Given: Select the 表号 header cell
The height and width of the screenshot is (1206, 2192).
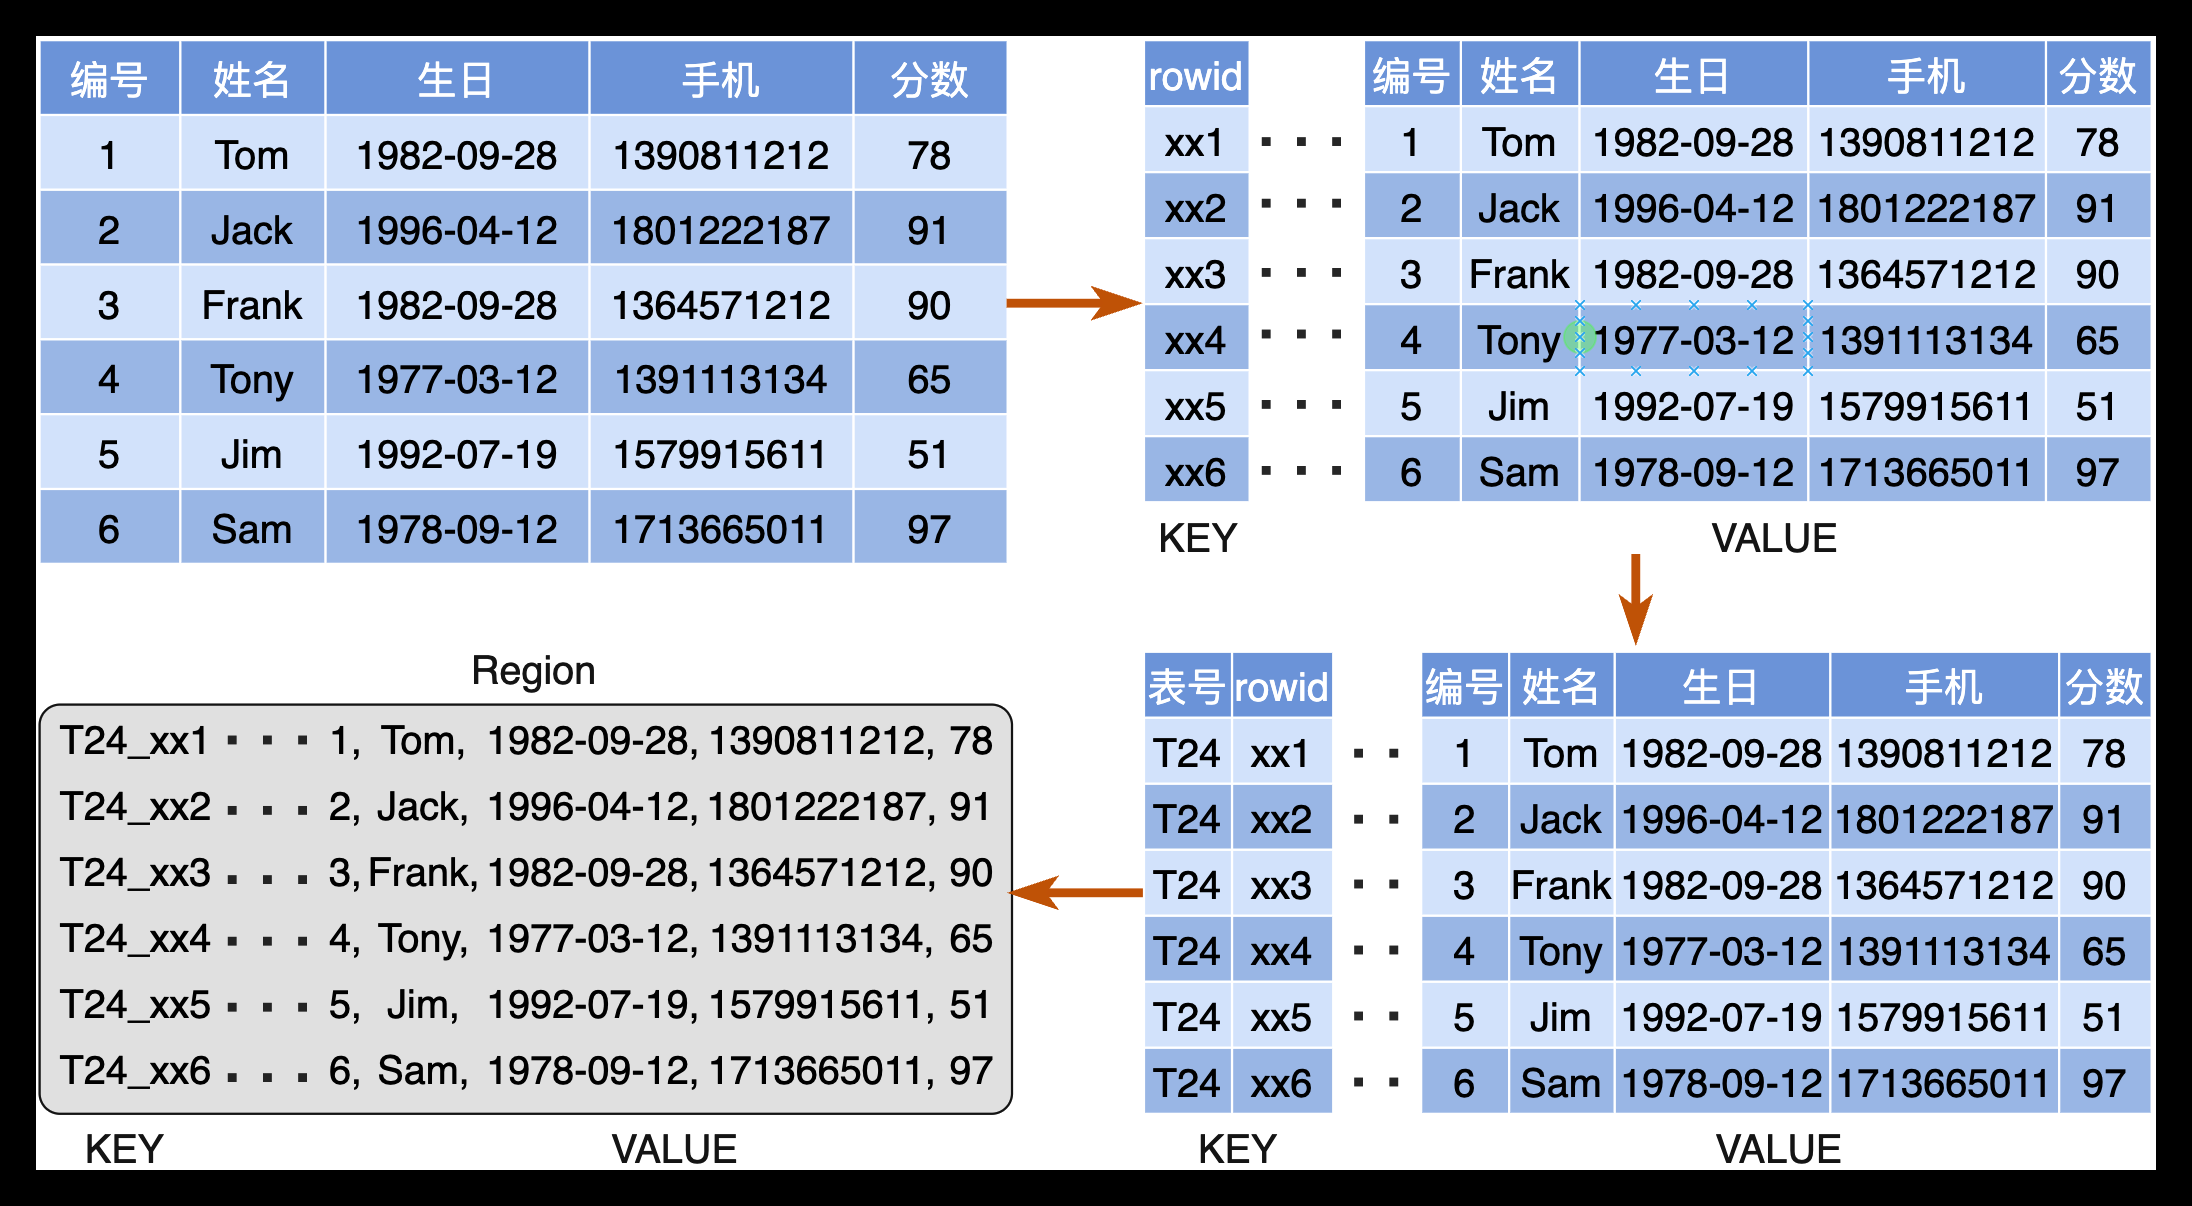Looking at the screenshot, I should click(x=1187, y=686).
